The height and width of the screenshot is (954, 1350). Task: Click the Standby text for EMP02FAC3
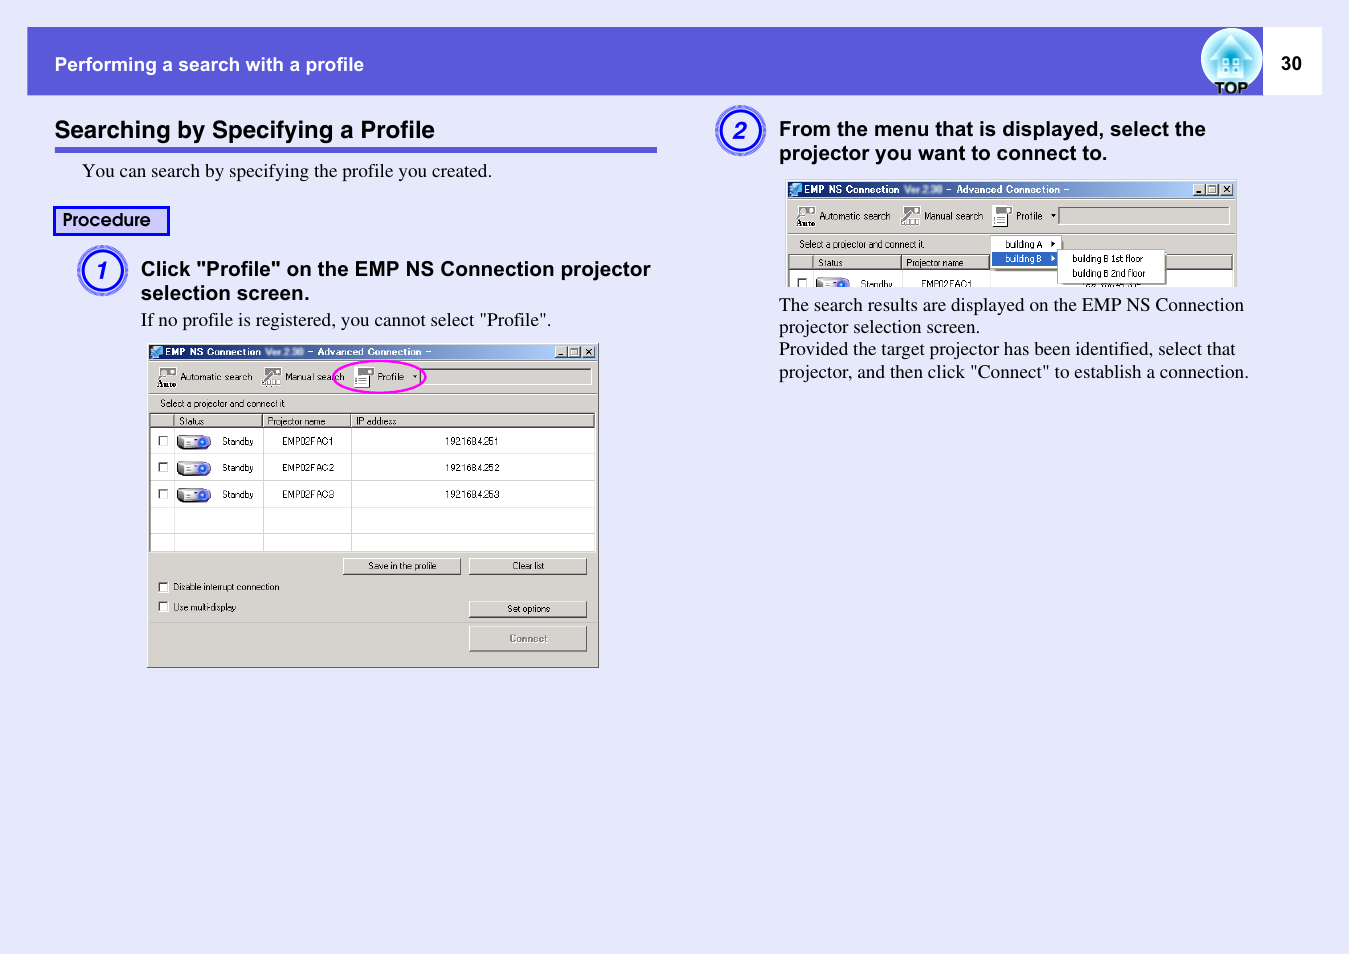238,495
